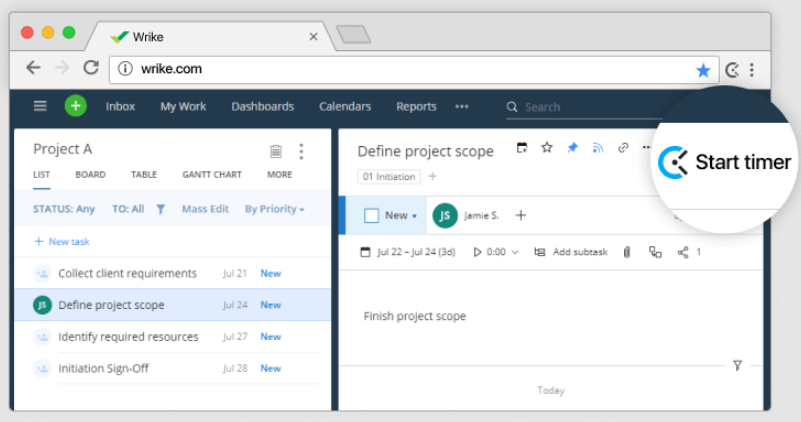Click the Clockify Start timer button
This screenshot has width=801, height=422.
click(x=724, y=162)
